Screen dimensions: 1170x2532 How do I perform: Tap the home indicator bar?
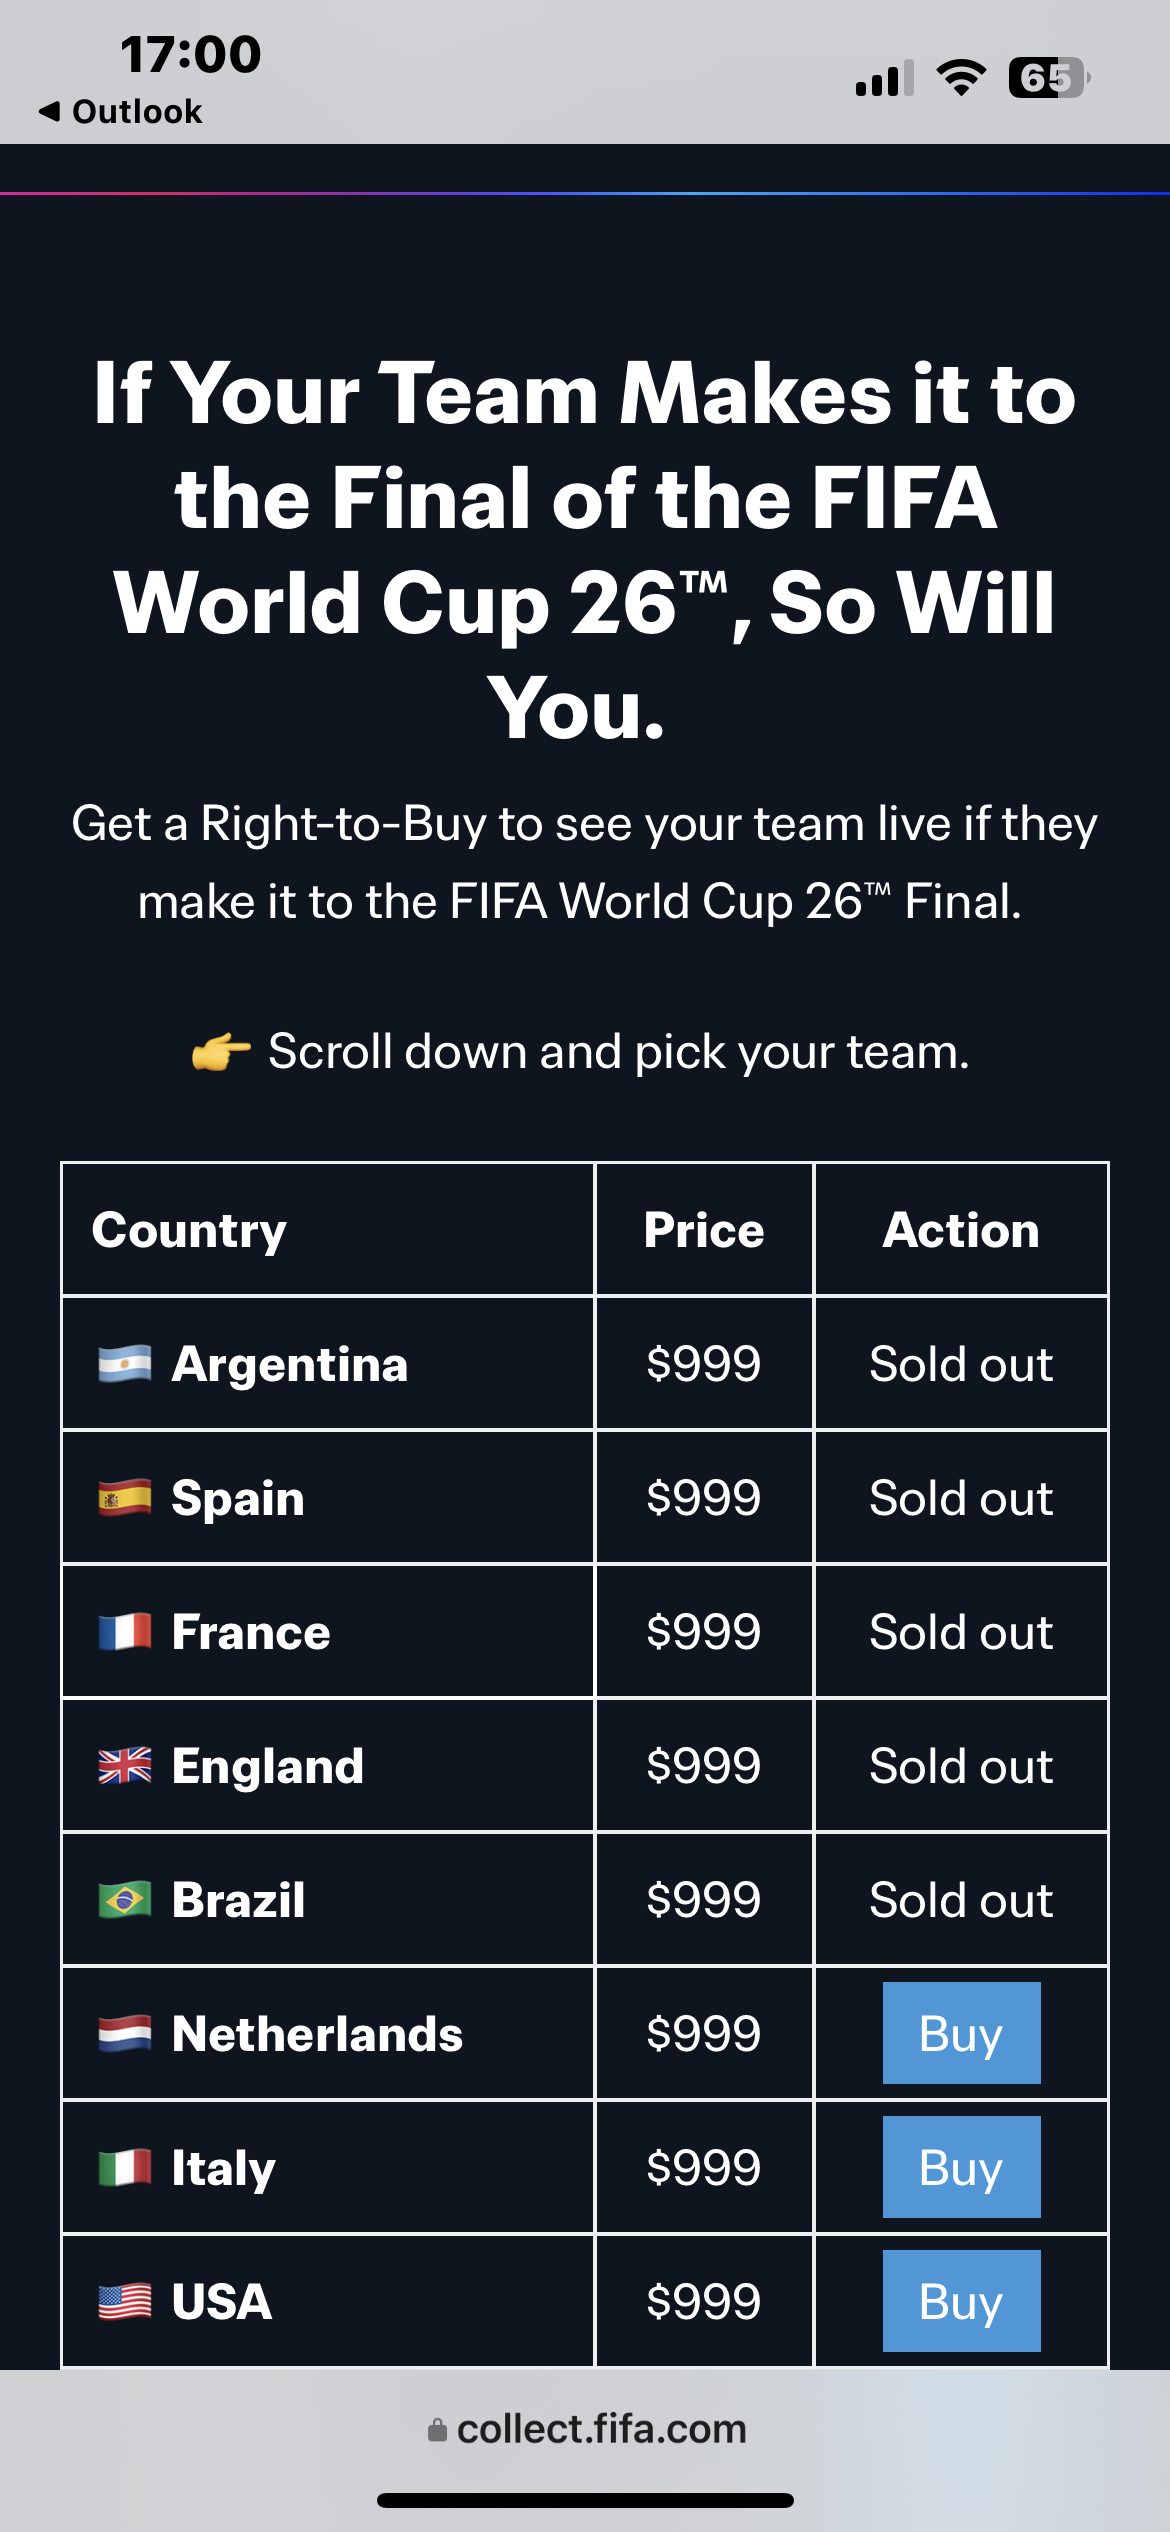(x=585, y=2500)
